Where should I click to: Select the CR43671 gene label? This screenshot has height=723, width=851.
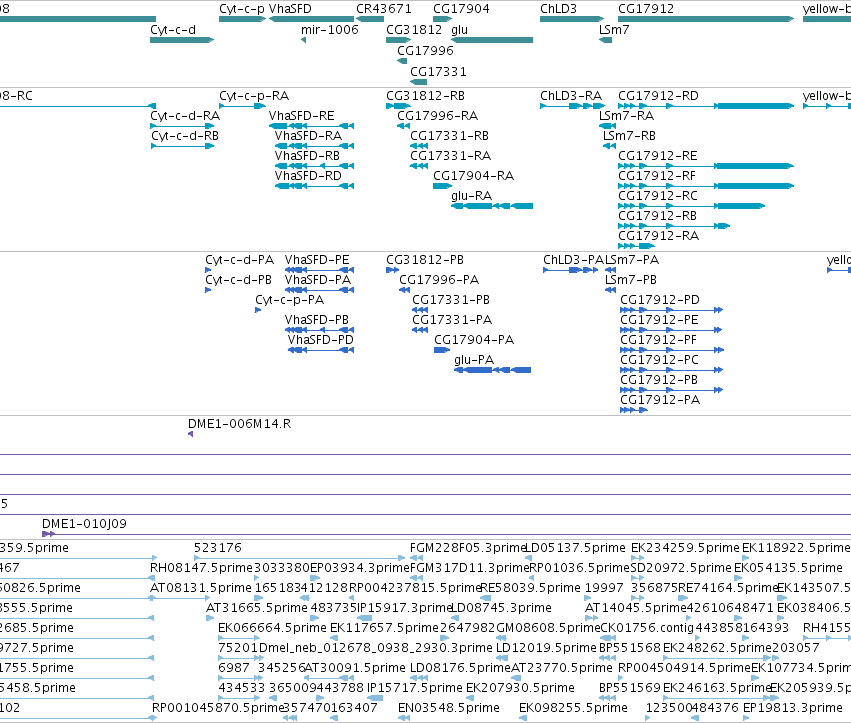pos(384,9)
